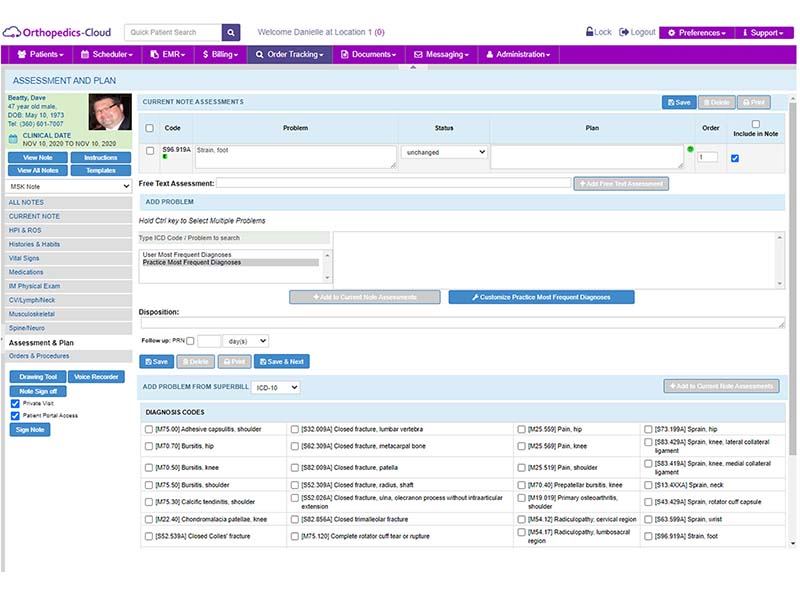Click the Orthopedics-Cloud logo

pyautogui.click(x=57, y=32)
